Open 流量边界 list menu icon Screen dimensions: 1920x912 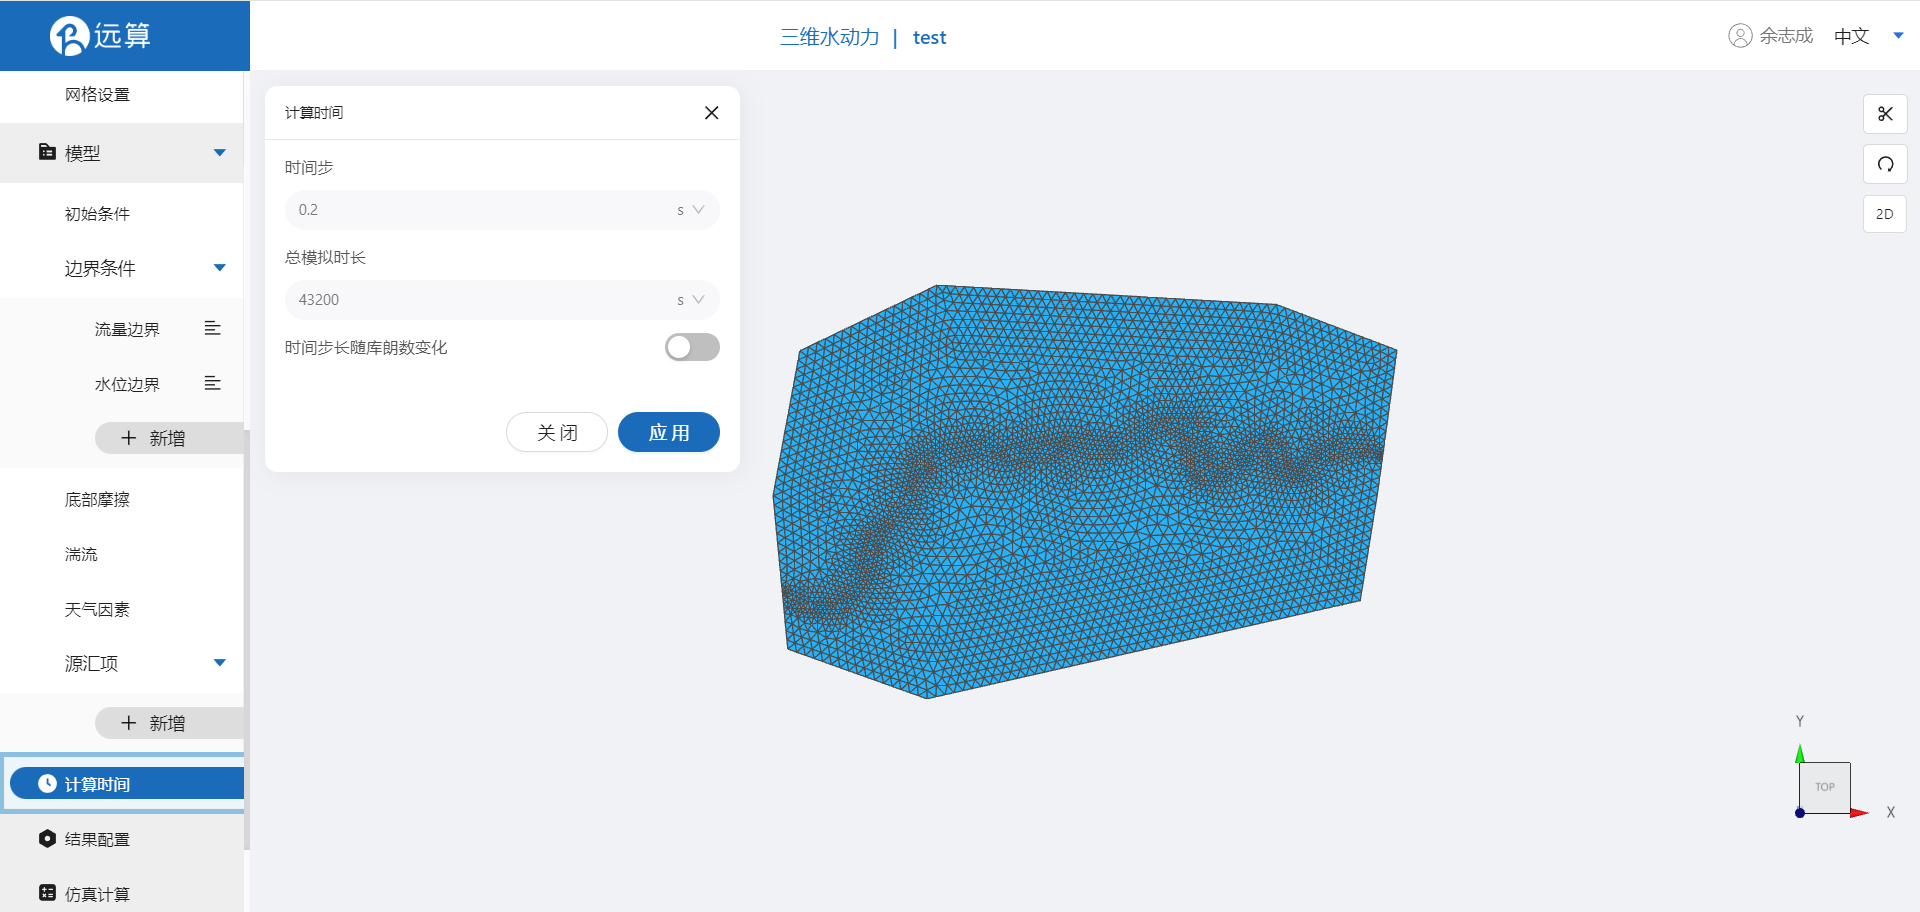(x=212, y=328)
